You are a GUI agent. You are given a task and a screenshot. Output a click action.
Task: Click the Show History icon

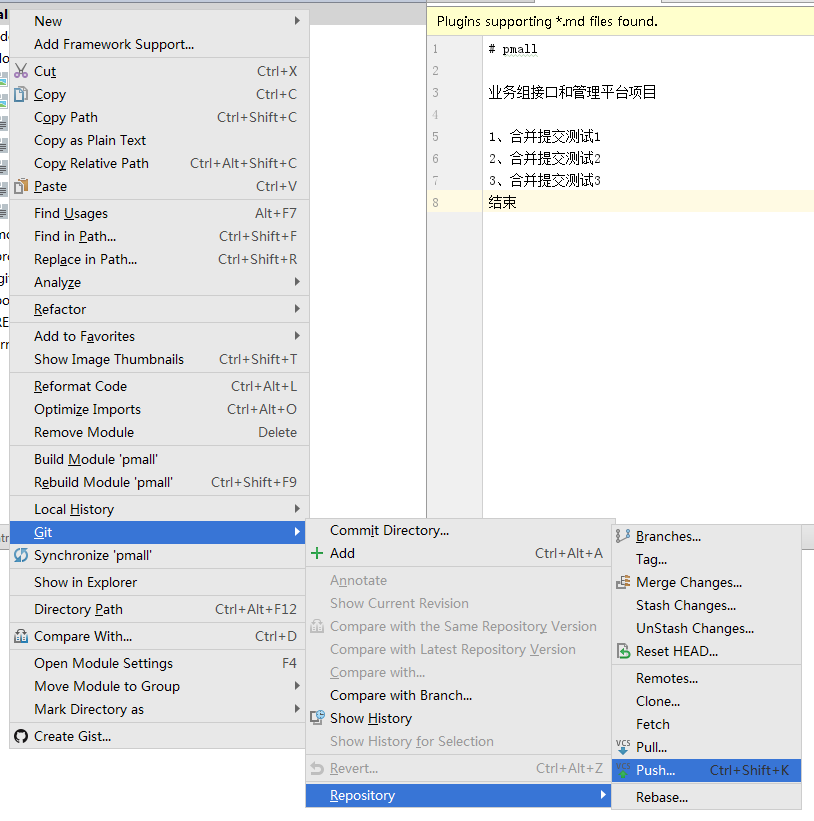coord(317,718)
